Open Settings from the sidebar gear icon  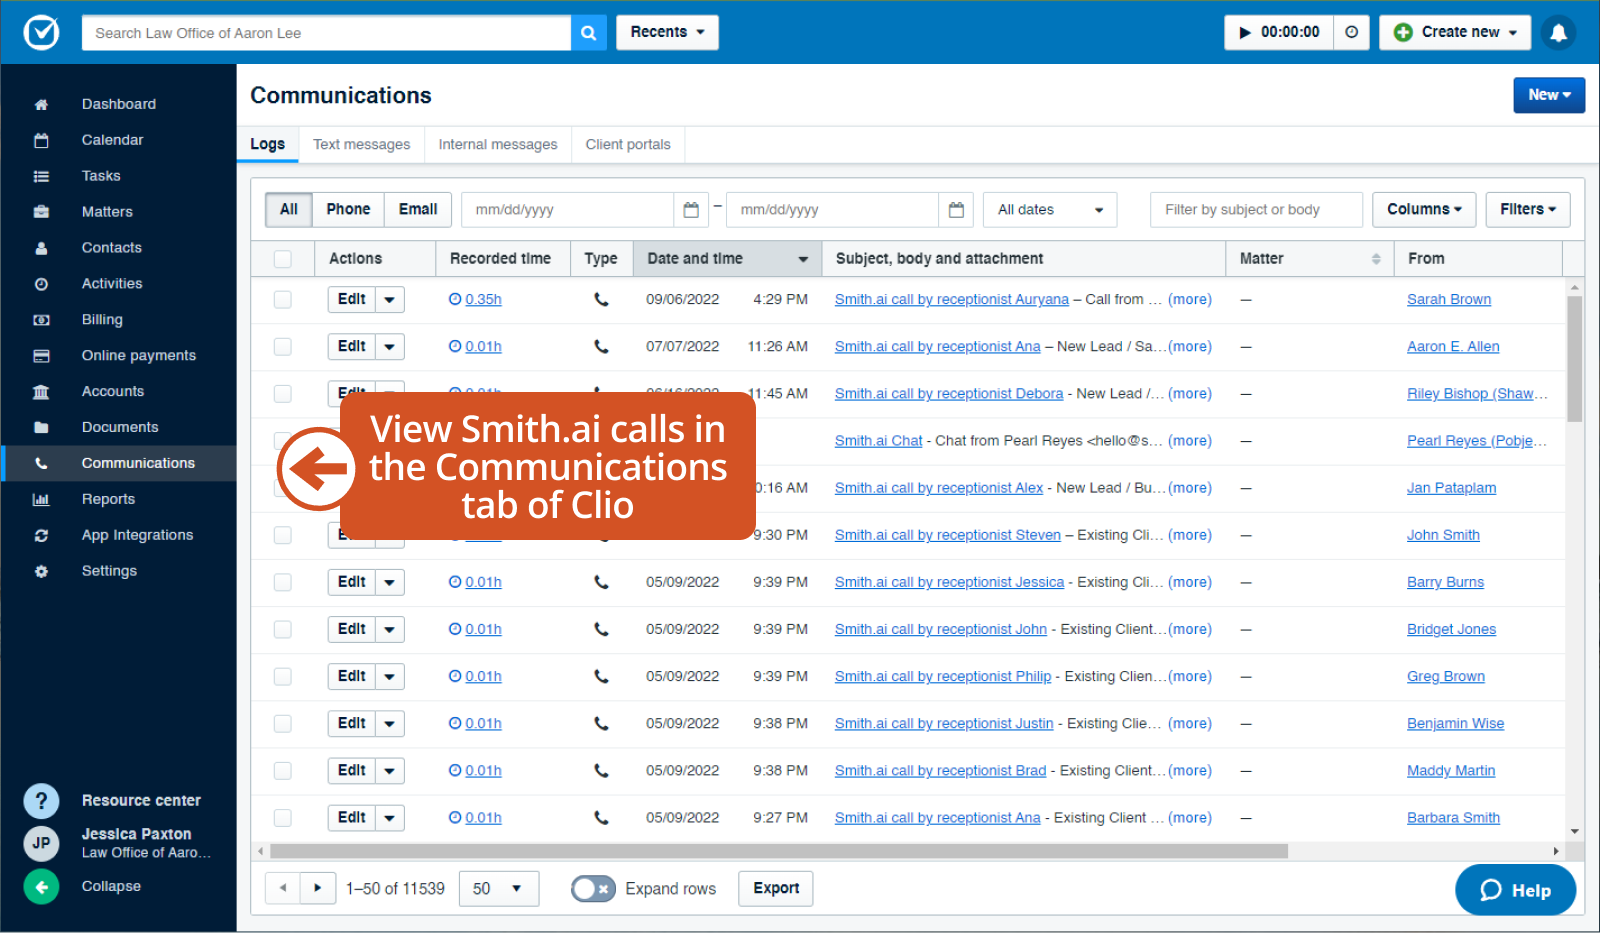tap(41, 570)
